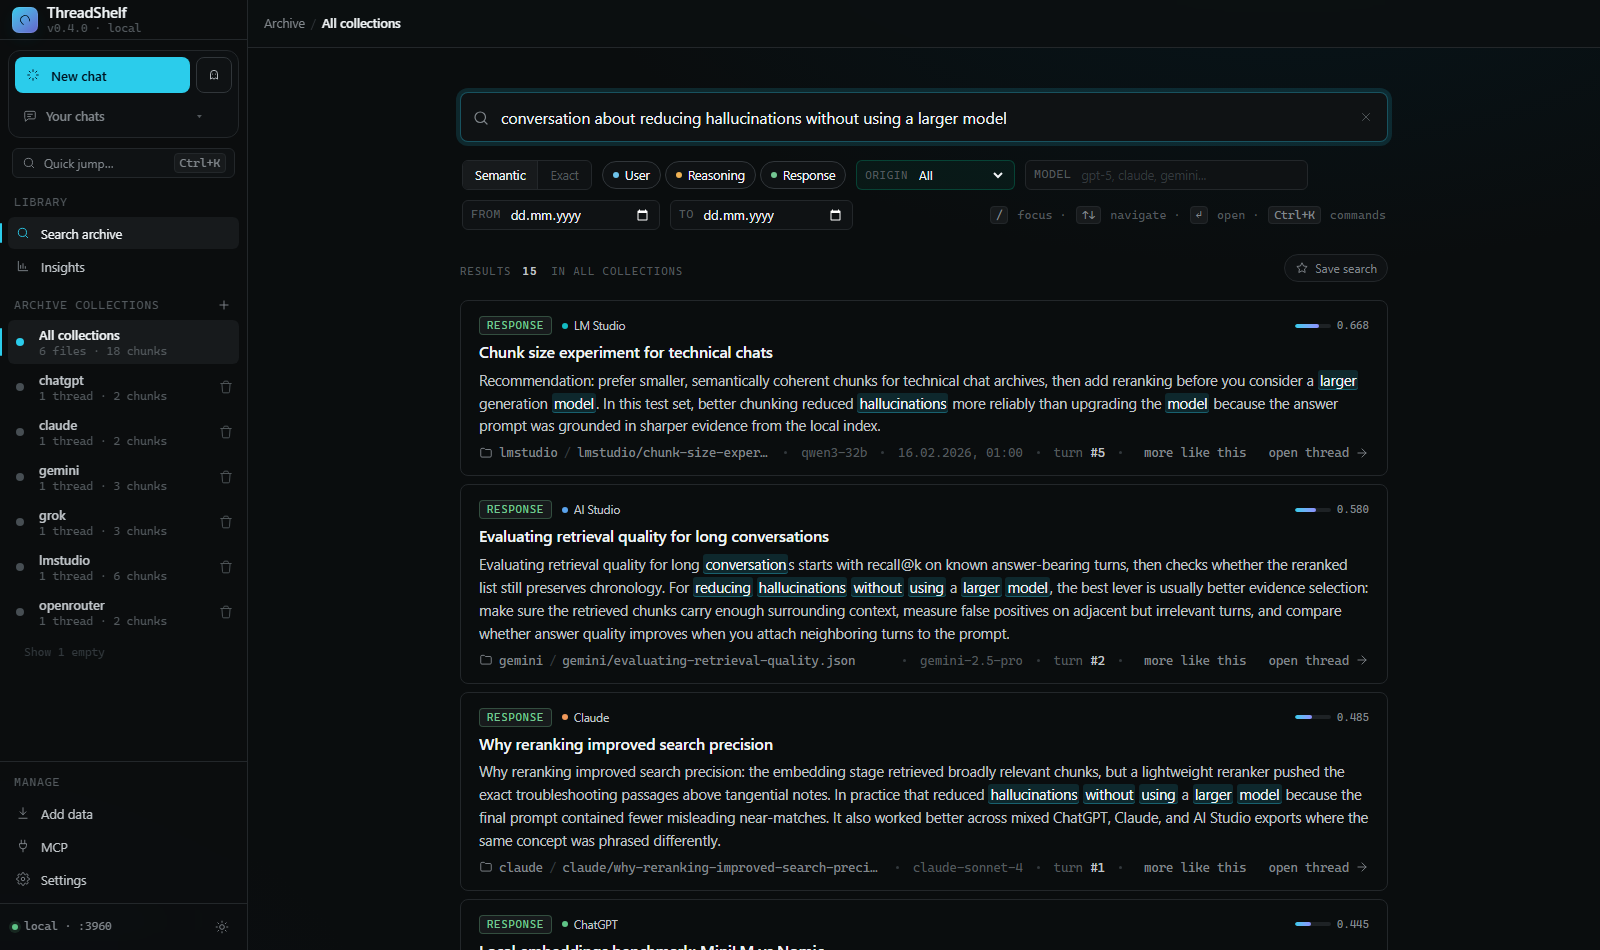Viewport: 1600px width, 950px height.
Task: Switch search mode to Semantic
Action: pyautogui.click(x=500, y=175)
